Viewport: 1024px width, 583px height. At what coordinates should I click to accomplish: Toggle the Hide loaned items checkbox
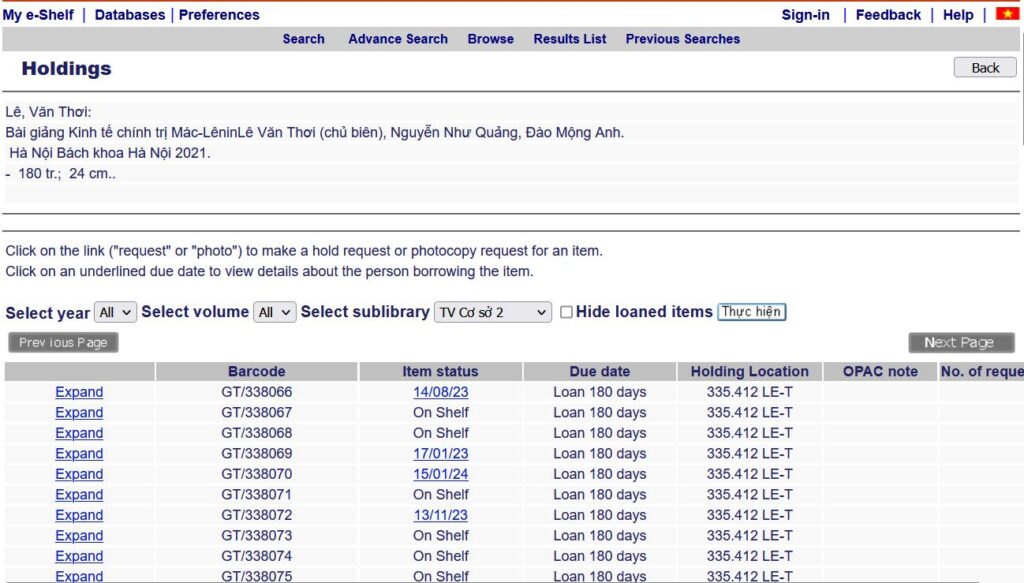[x=566, y=312]
